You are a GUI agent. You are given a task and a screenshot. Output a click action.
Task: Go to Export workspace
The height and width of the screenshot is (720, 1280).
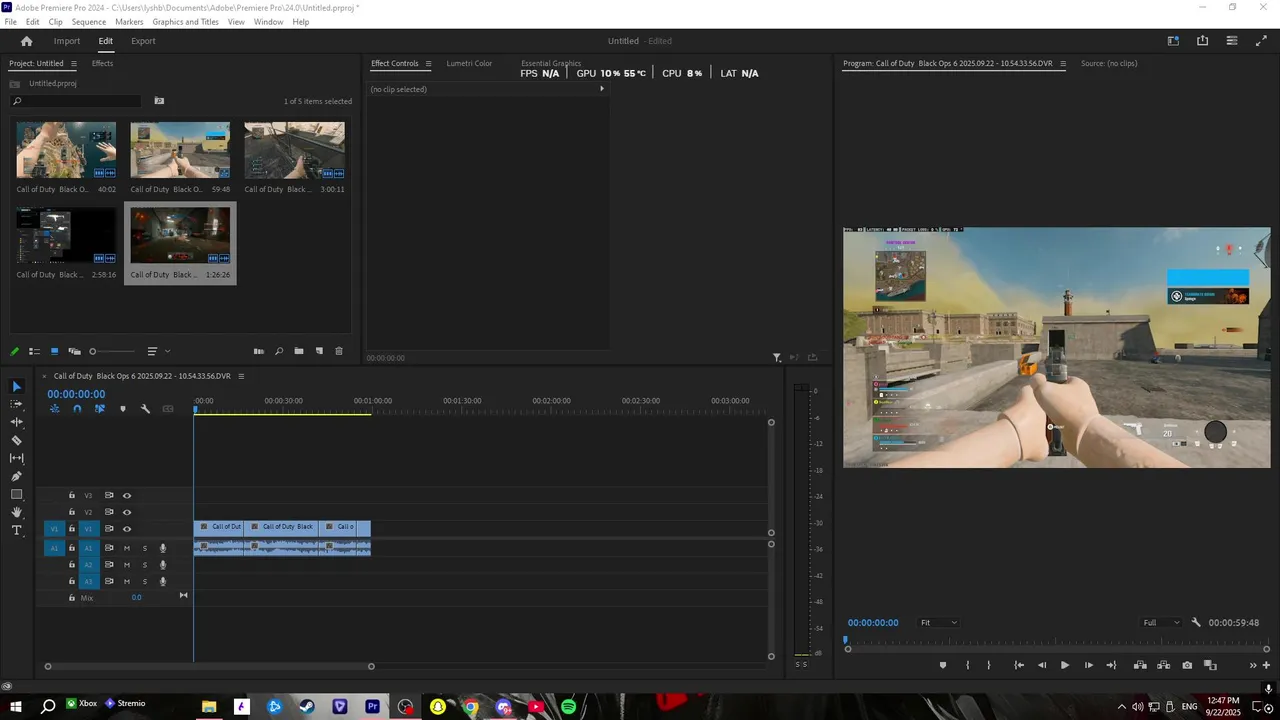pyautogui.click(x=143, y=41)
